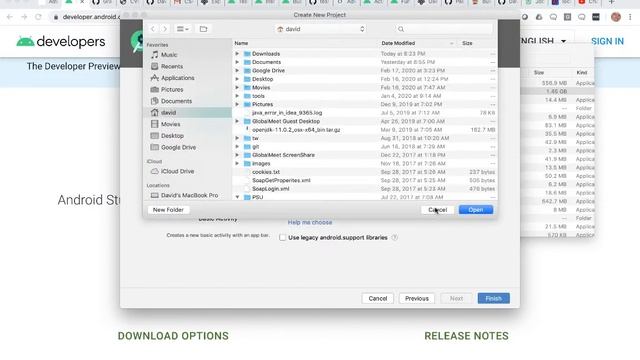Open the ENGLISH language dropdown

544,41
